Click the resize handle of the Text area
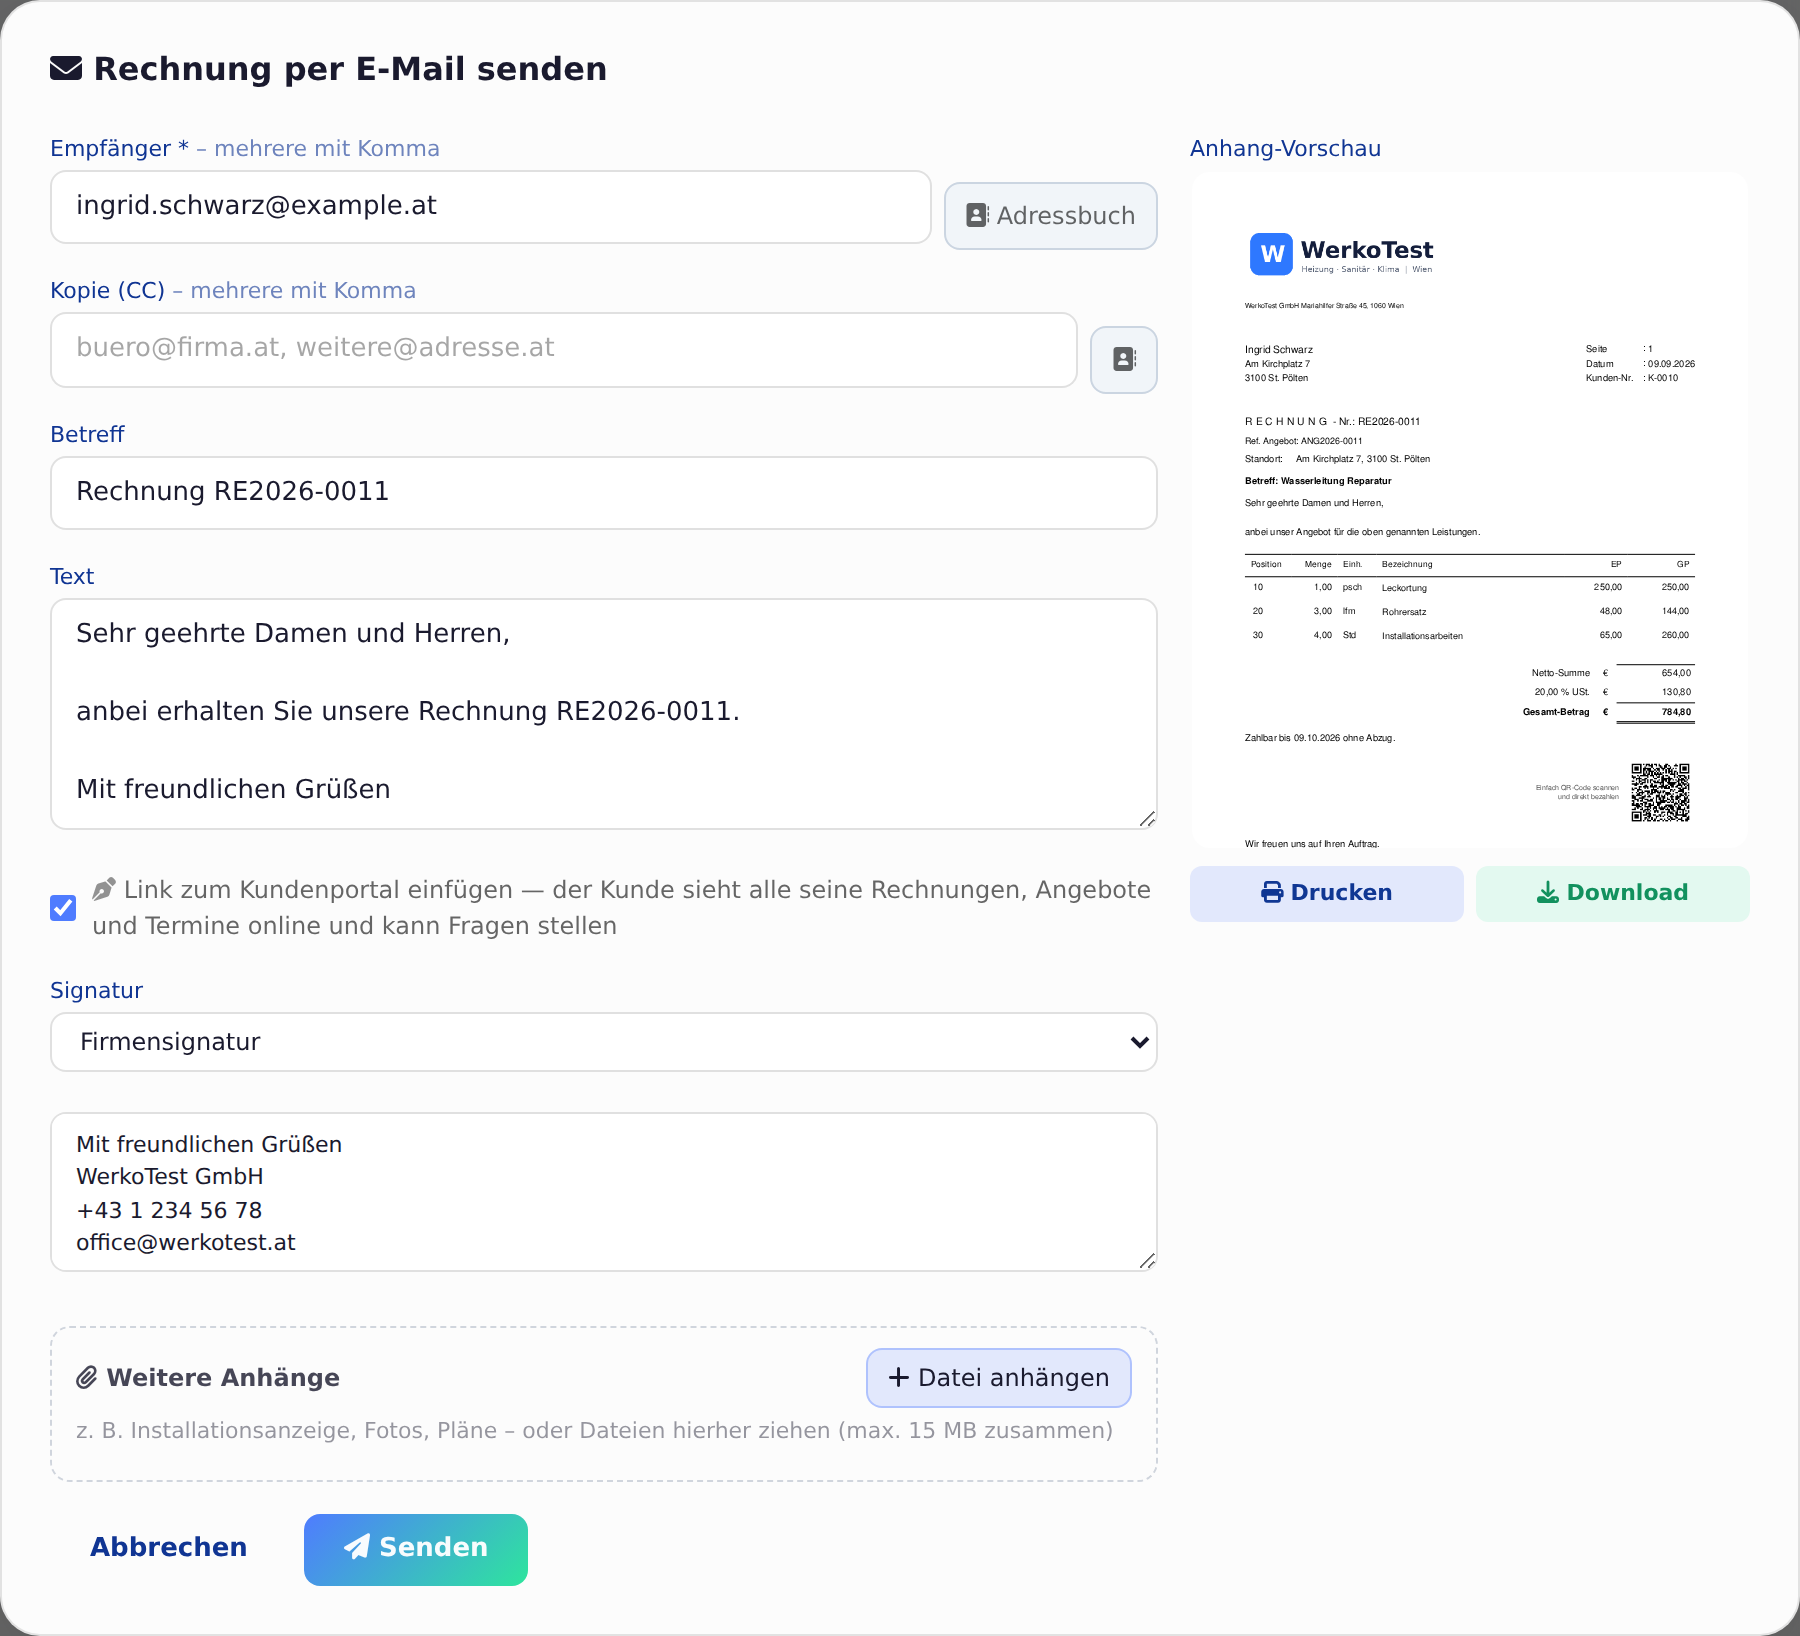The image size is (1800, 1636). 1147,819
